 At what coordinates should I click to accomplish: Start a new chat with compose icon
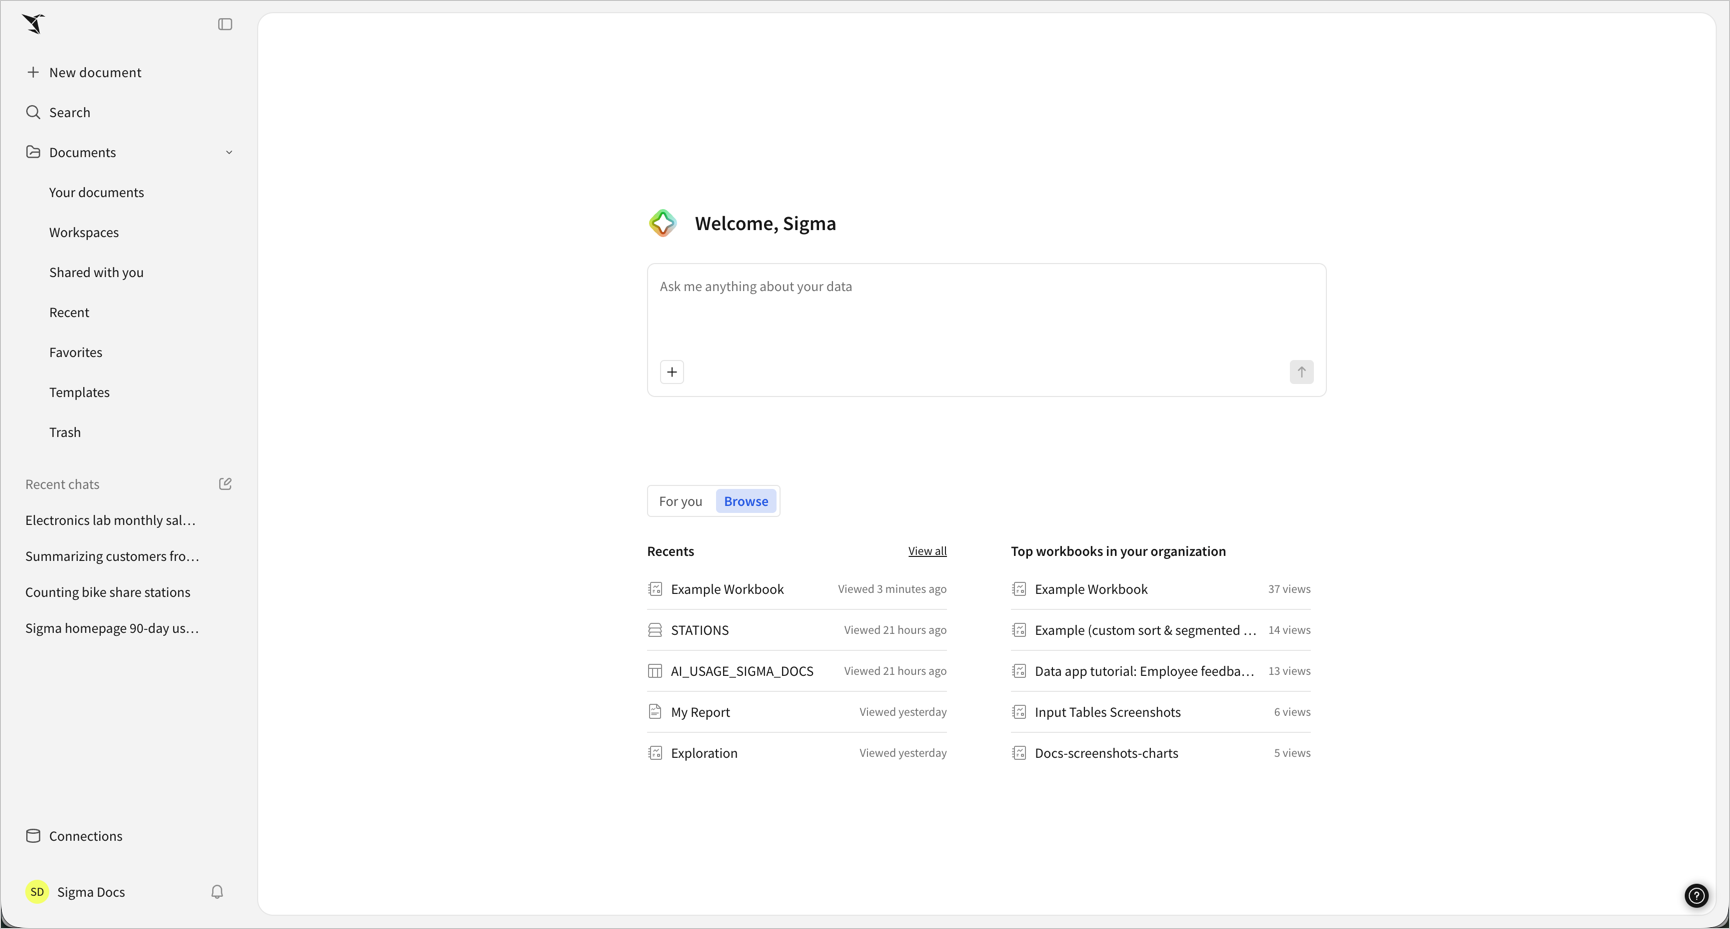tap(225, 484)
